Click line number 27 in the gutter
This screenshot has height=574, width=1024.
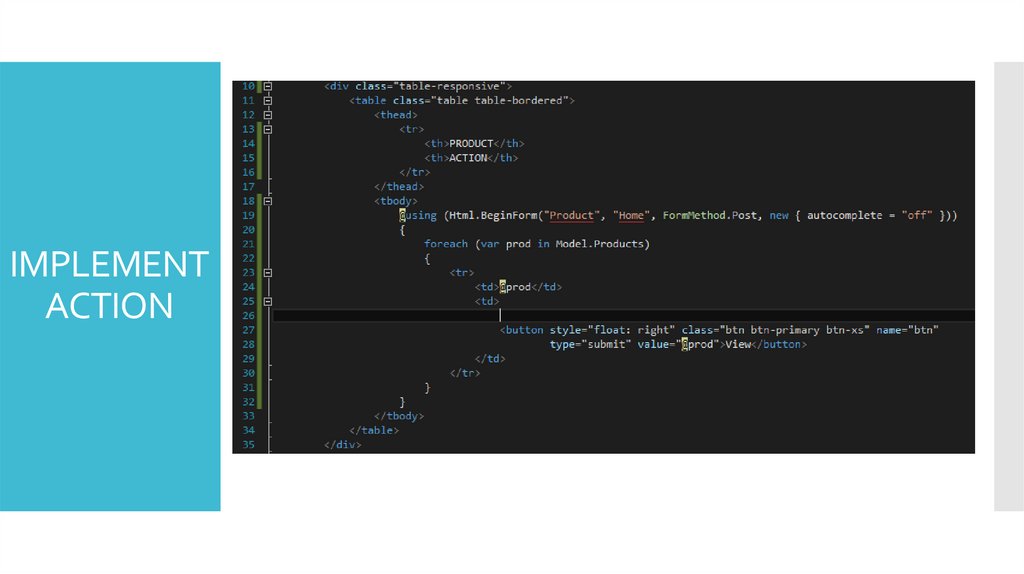[248, 330]
